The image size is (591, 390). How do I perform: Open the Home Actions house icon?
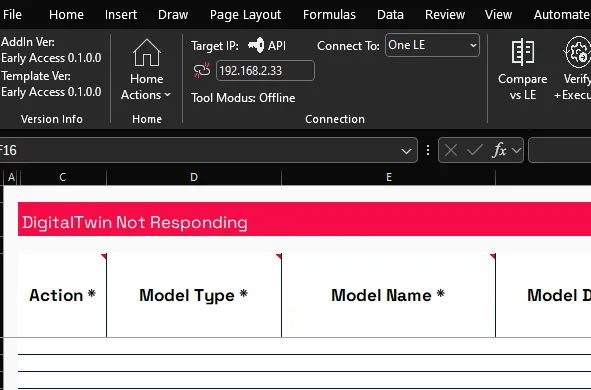coord(147,52)
